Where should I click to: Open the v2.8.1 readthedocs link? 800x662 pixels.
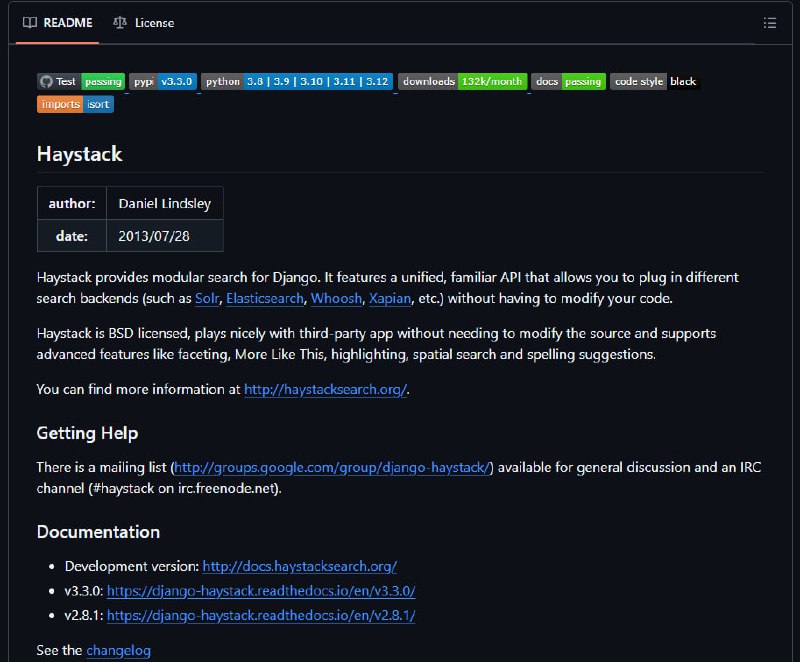(261, 616)
